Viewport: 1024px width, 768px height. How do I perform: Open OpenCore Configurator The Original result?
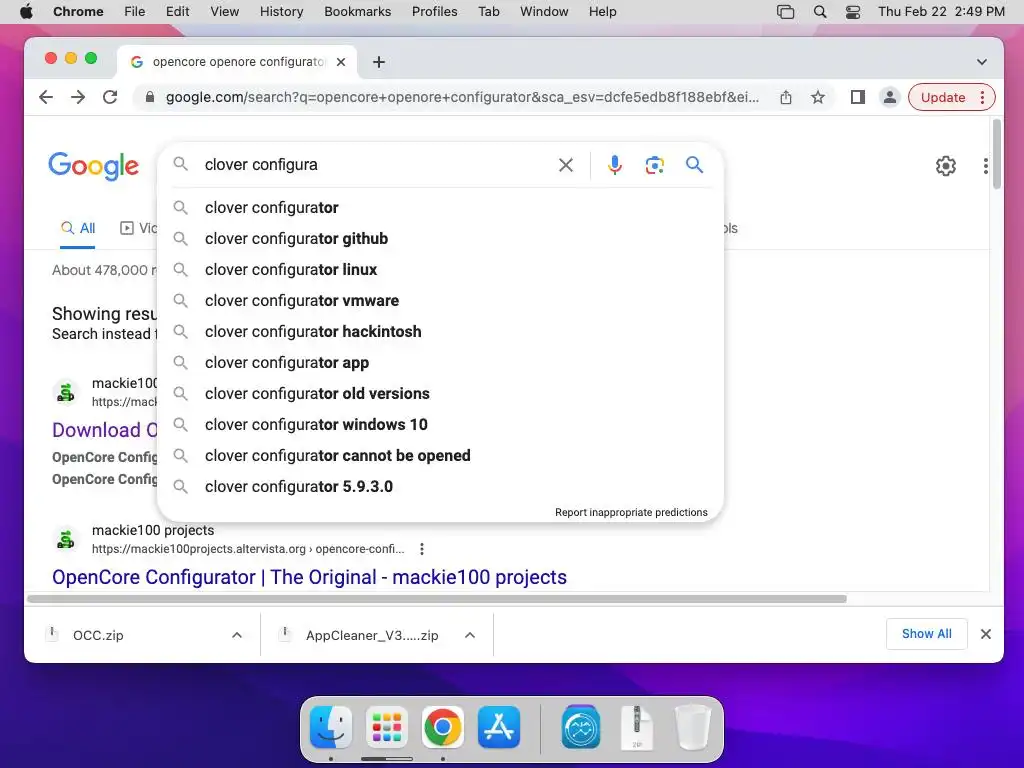(x=310, y=577)
